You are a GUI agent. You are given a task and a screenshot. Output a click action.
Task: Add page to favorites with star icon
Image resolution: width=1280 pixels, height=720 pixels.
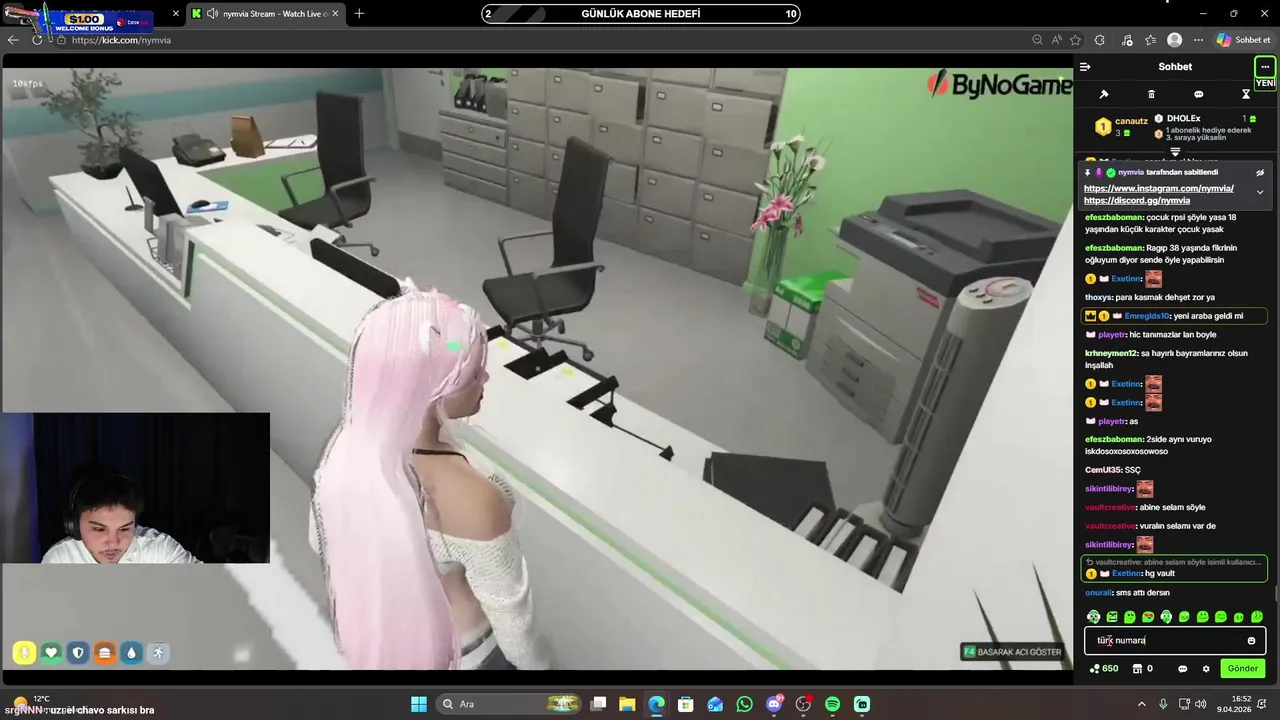click(1075, 40)
